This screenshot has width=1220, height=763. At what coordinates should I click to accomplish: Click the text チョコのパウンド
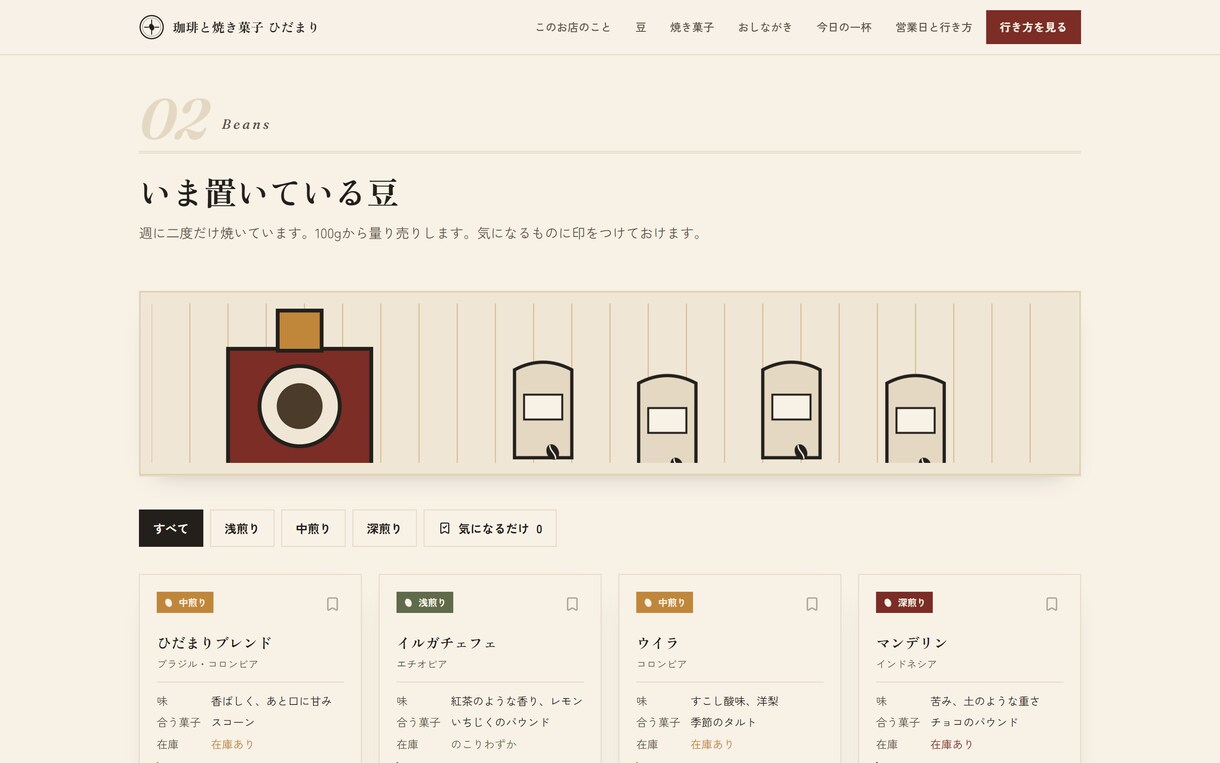[x=975, y=722]
